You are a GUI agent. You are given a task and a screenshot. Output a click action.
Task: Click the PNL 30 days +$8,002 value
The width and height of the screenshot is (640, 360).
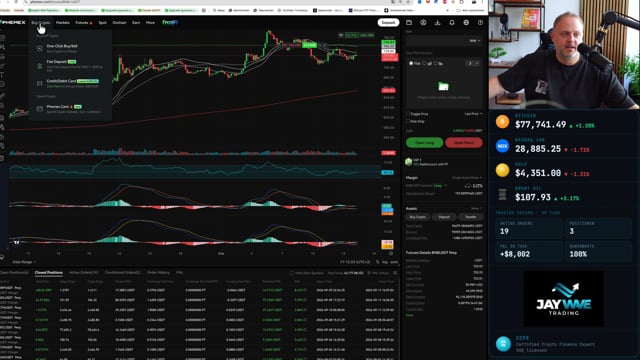point(515,254)
